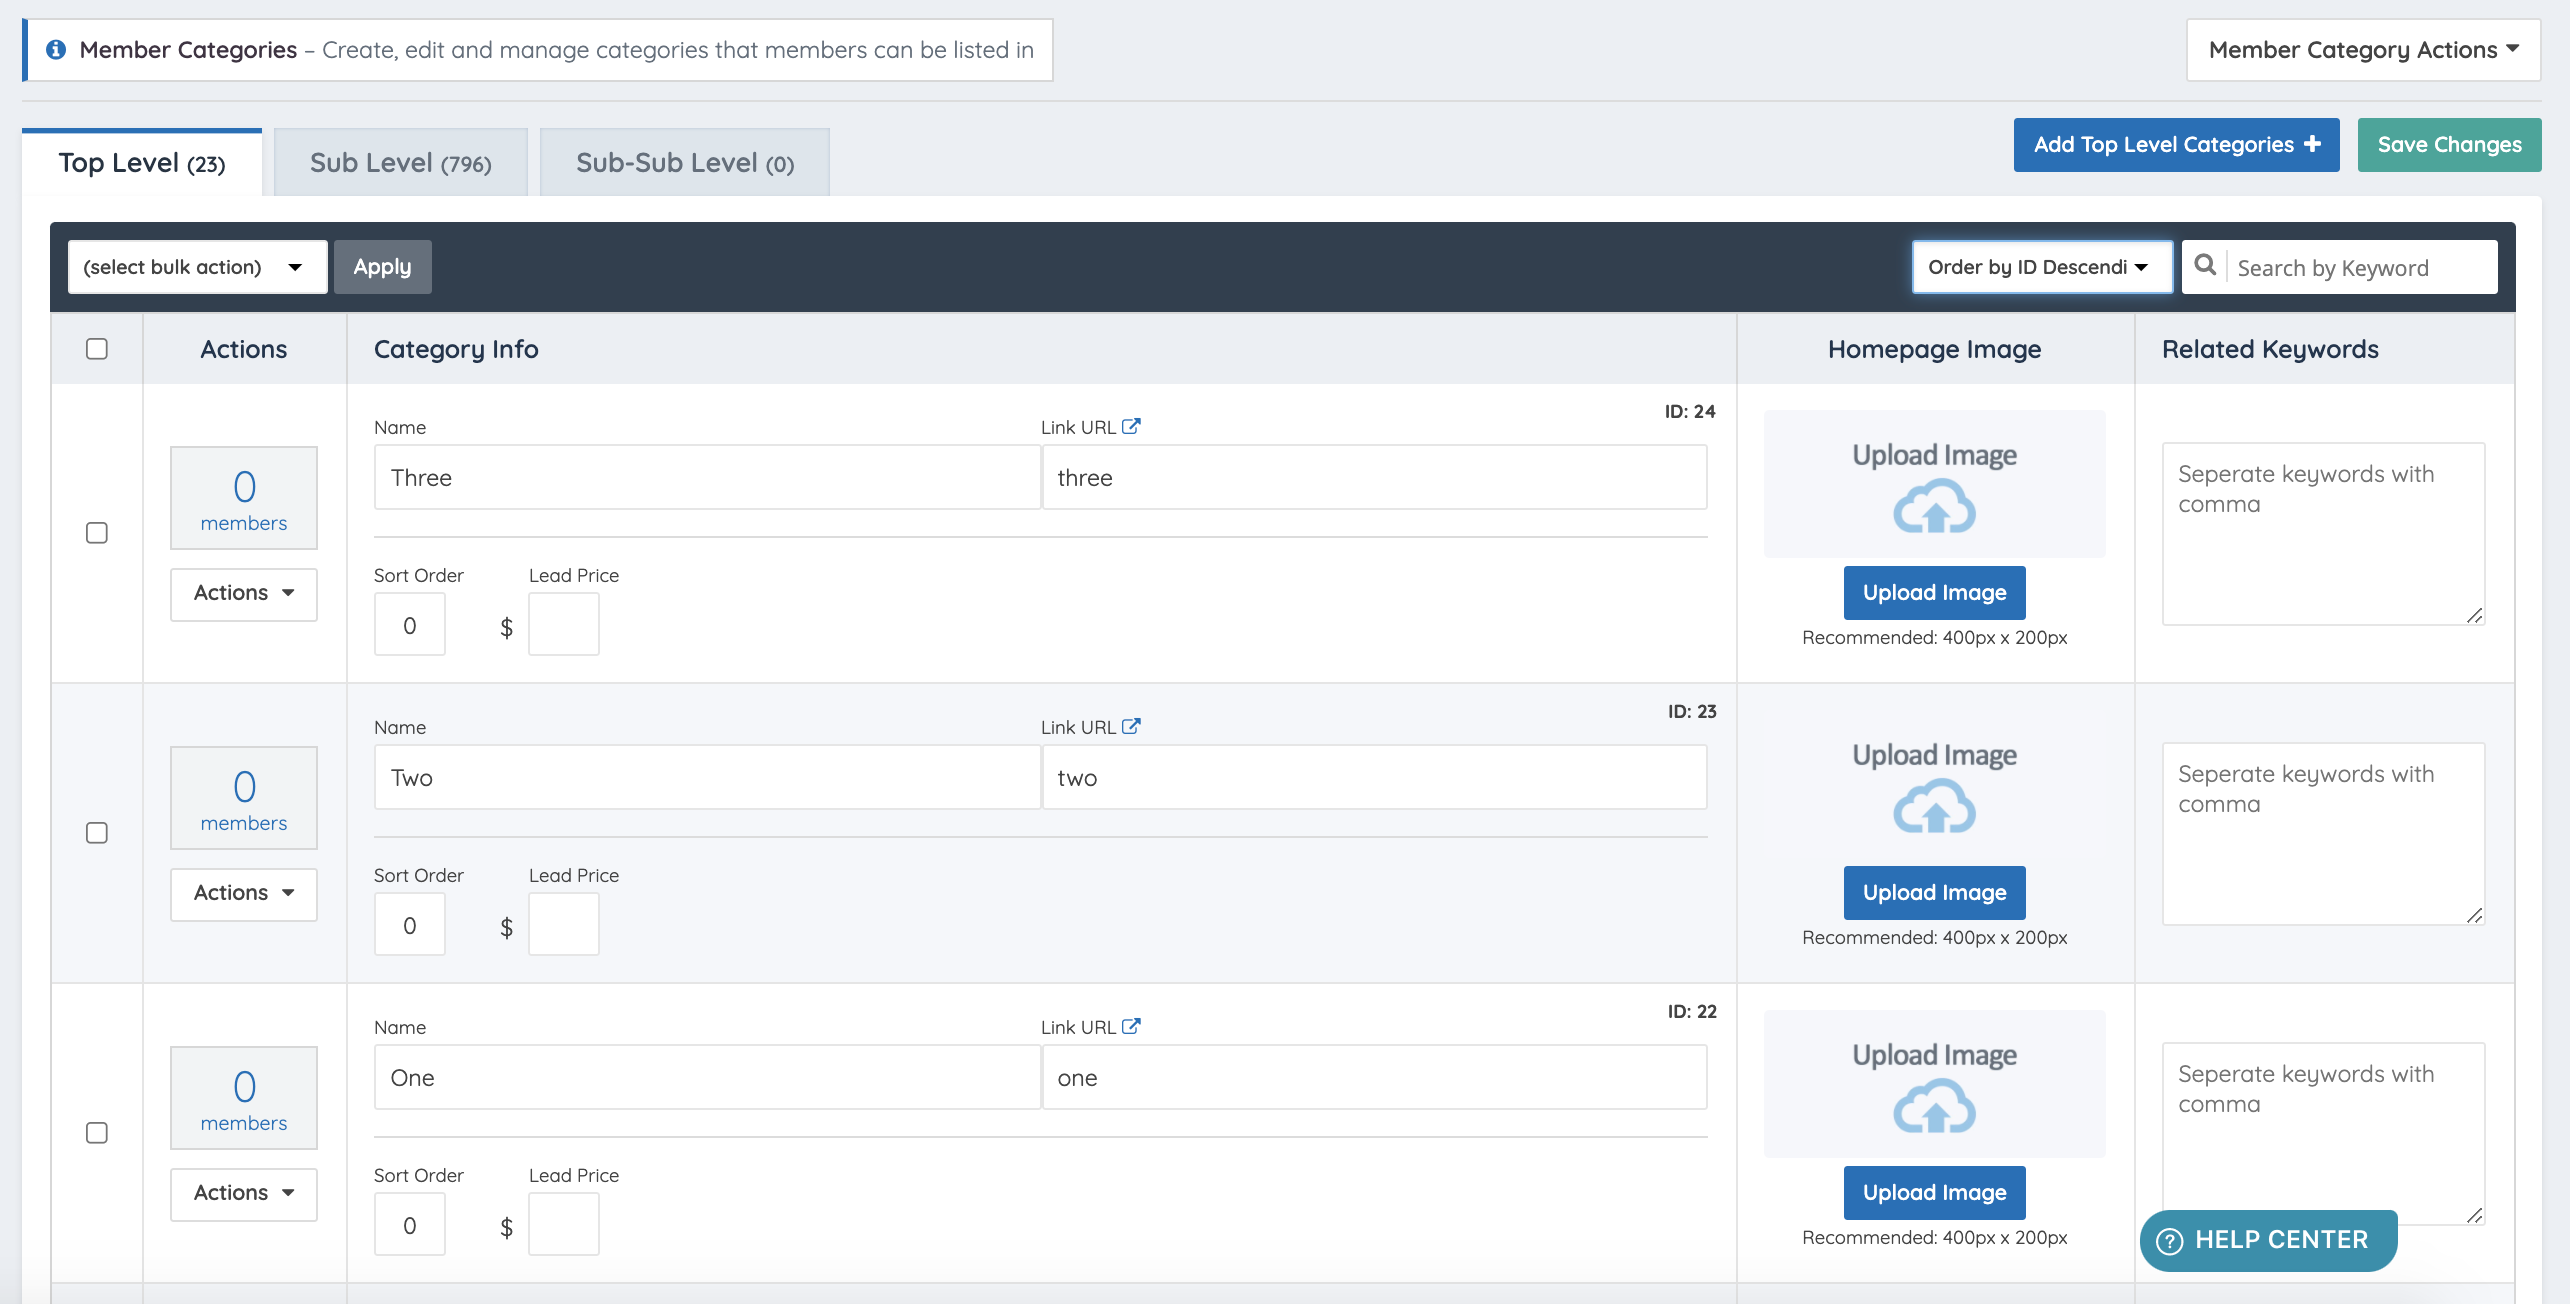Open external link icon for category Three
The image size is (2570, 1304).
coord(1131,427)
